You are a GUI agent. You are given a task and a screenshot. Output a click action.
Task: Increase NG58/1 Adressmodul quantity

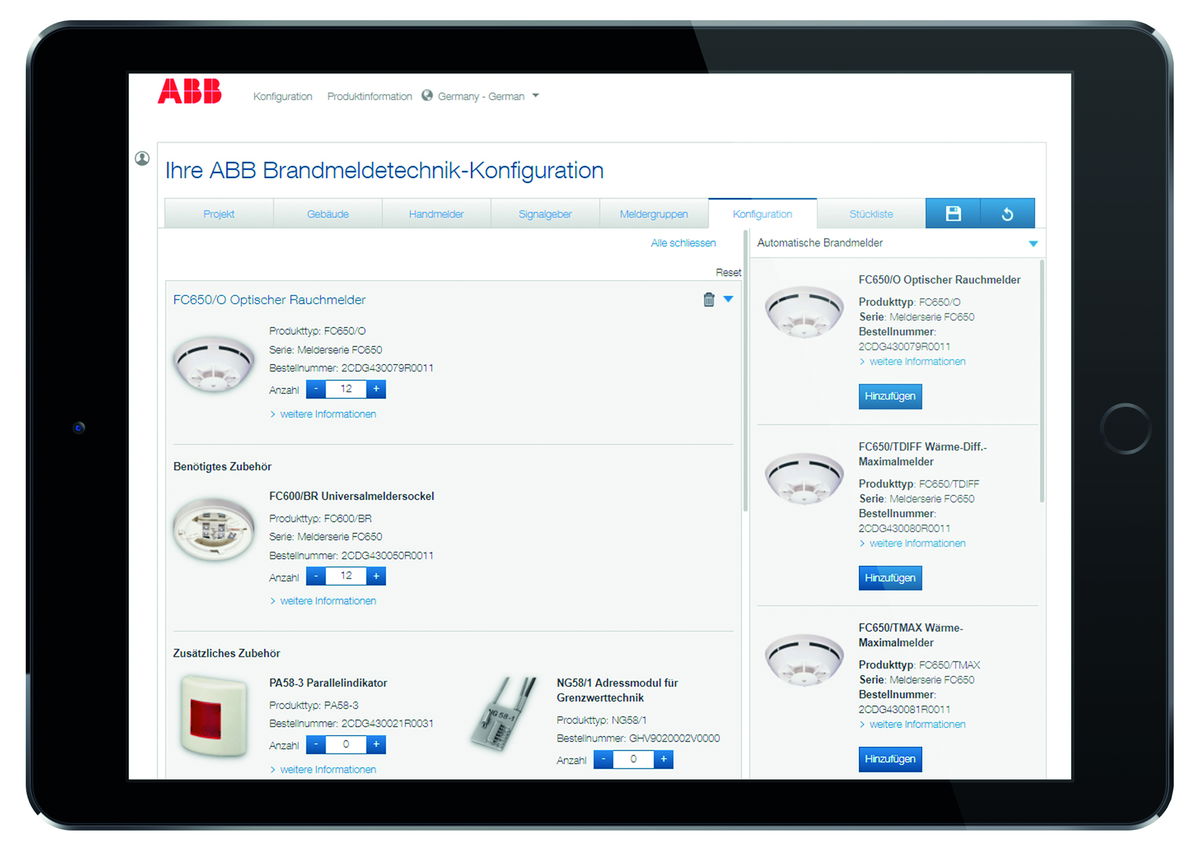click(x=663, y=759)
